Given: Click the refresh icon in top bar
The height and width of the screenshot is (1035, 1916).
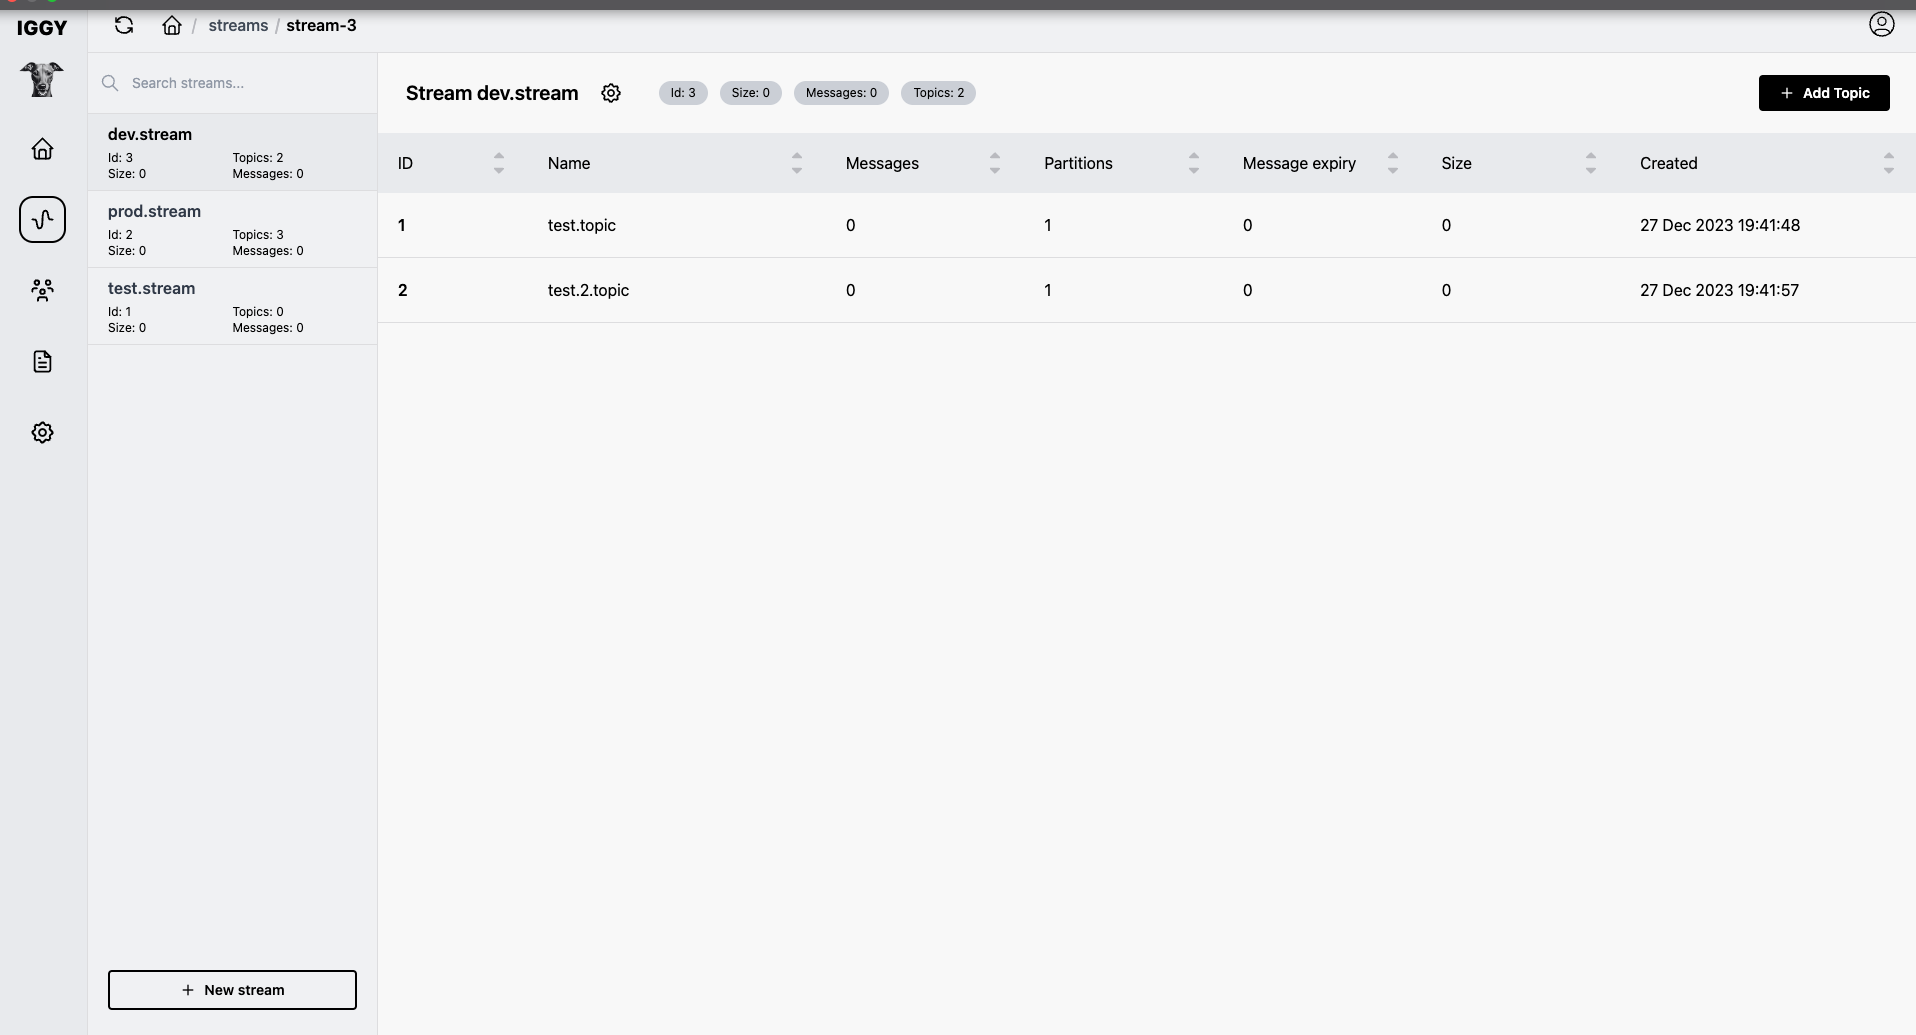Looking at the screenshot, I should pyautogui.click(x=124, y=25).
